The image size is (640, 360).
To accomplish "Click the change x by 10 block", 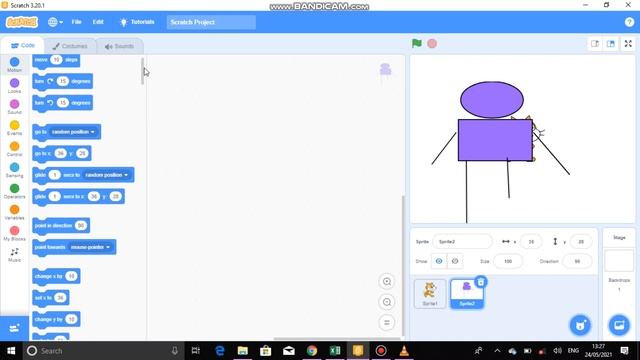I will click(x=56, y=276).
